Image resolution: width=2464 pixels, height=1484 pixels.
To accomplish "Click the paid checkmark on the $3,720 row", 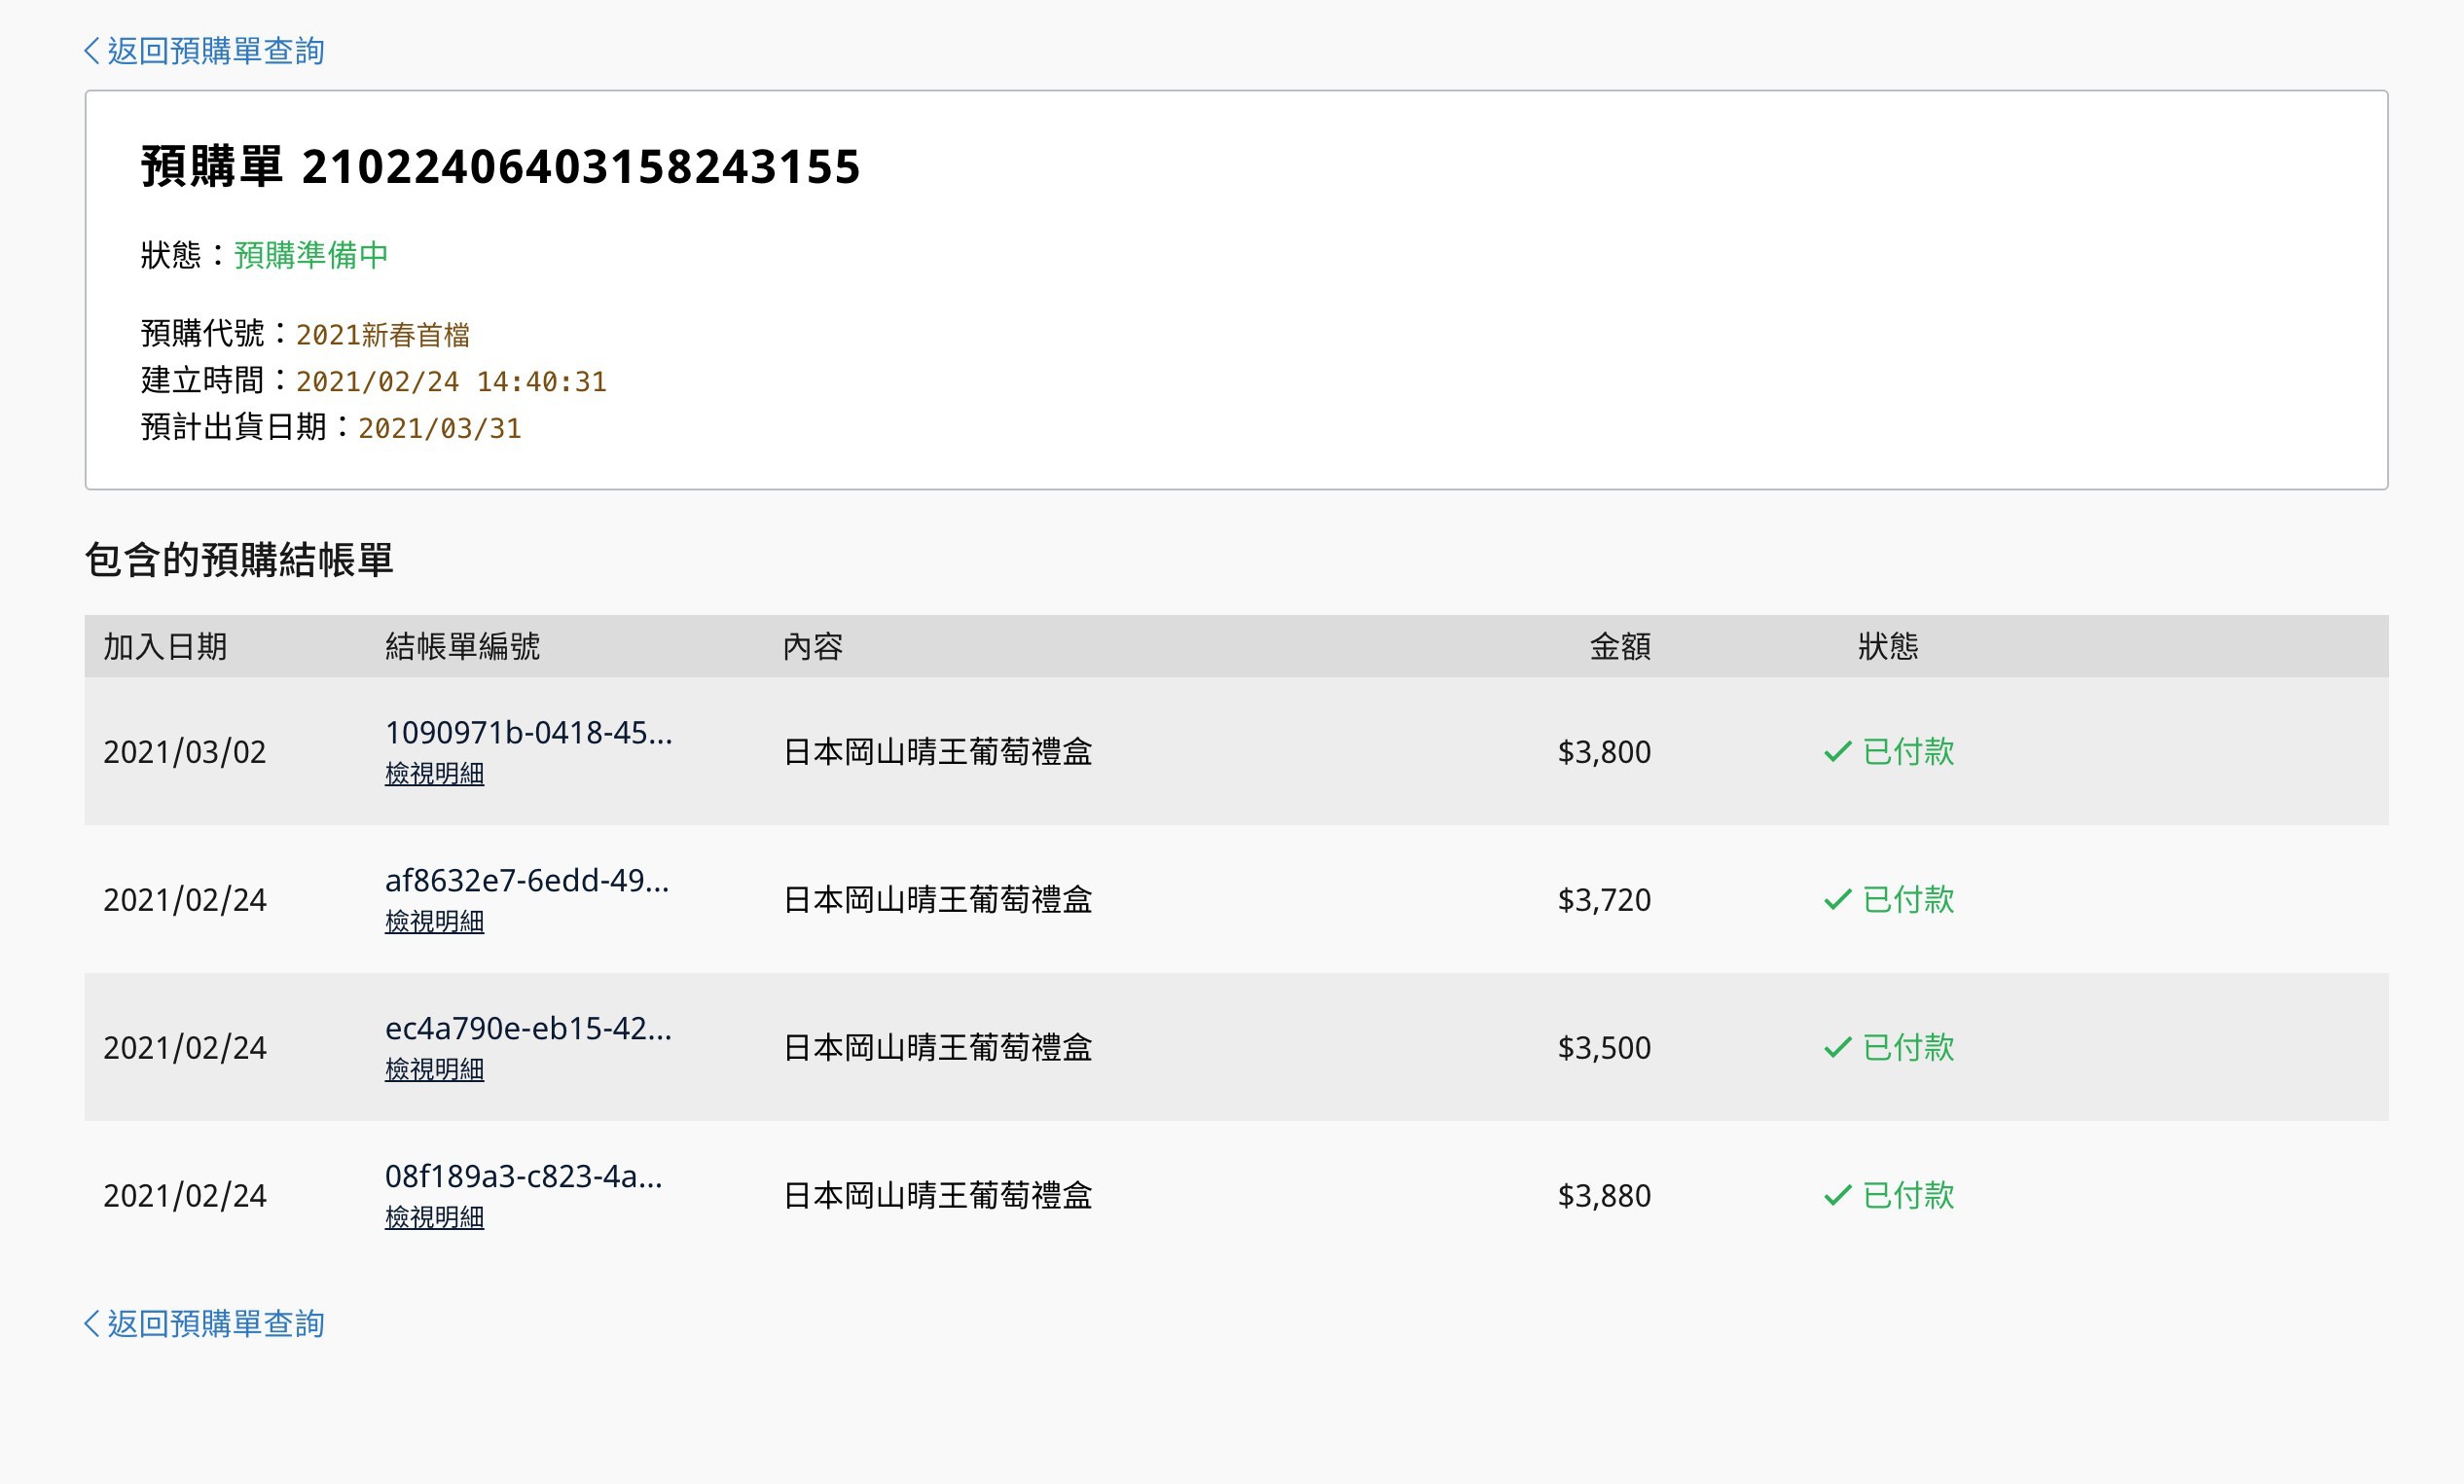I will pos(1838,897).
